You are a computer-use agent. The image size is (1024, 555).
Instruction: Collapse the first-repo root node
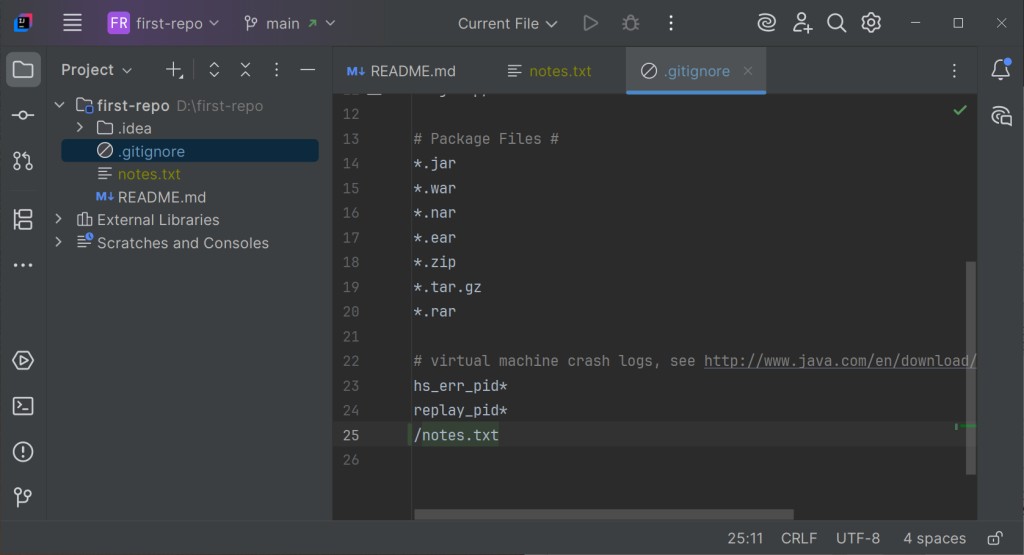tap(59, 105)
